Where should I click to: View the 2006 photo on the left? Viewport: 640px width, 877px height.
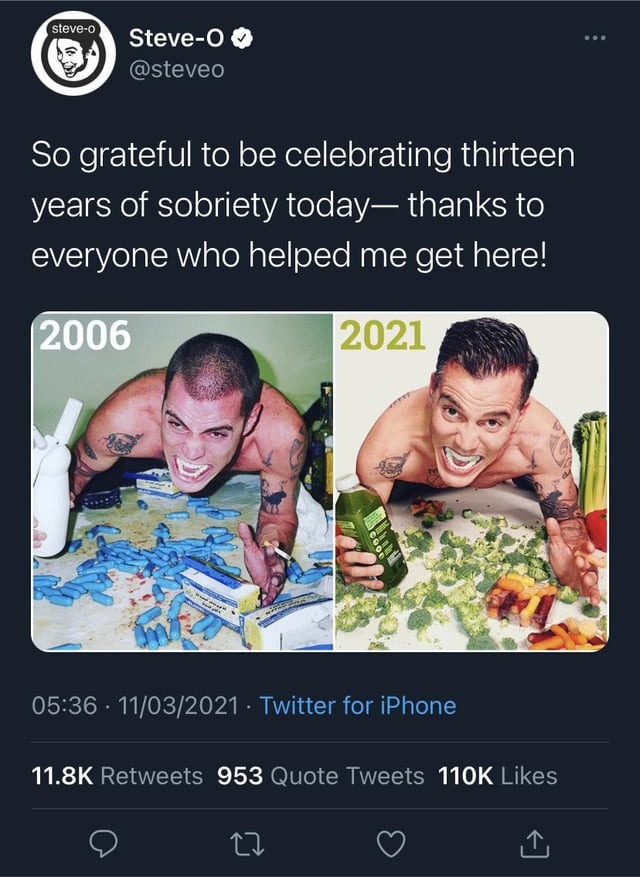(x=182, y=481)
